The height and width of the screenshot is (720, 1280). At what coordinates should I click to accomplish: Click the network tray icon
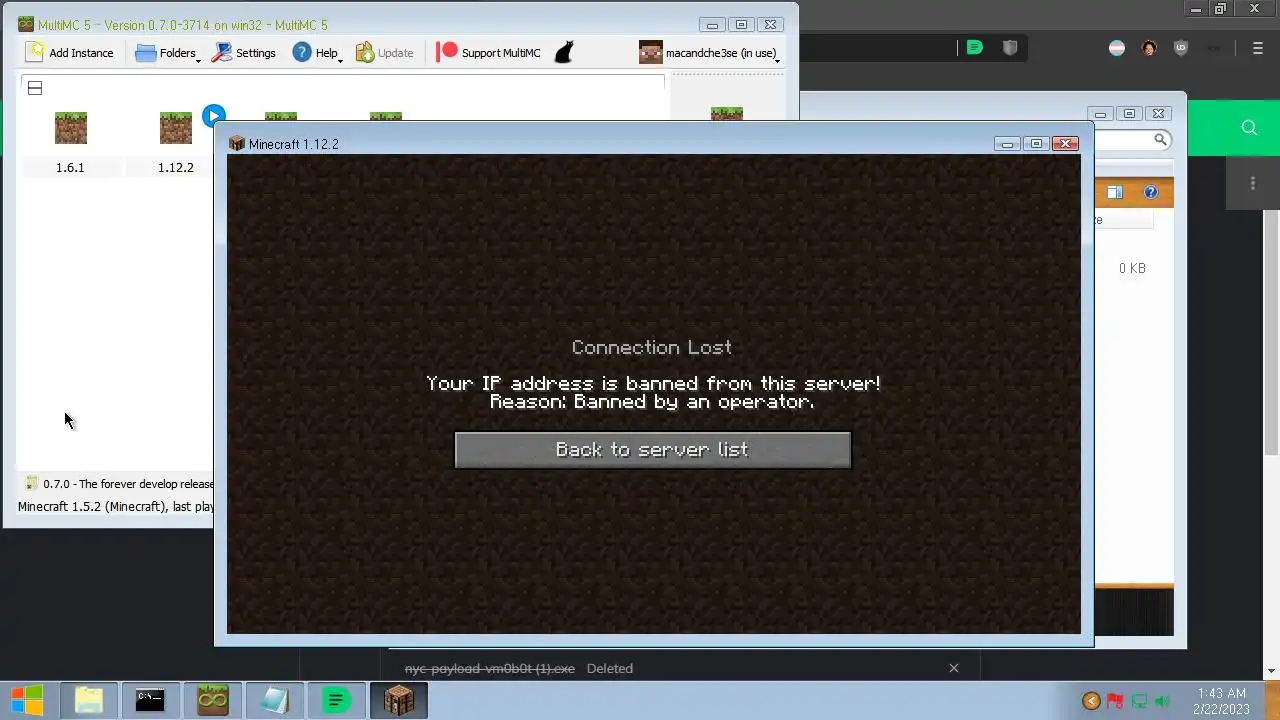pos(1139,701)
